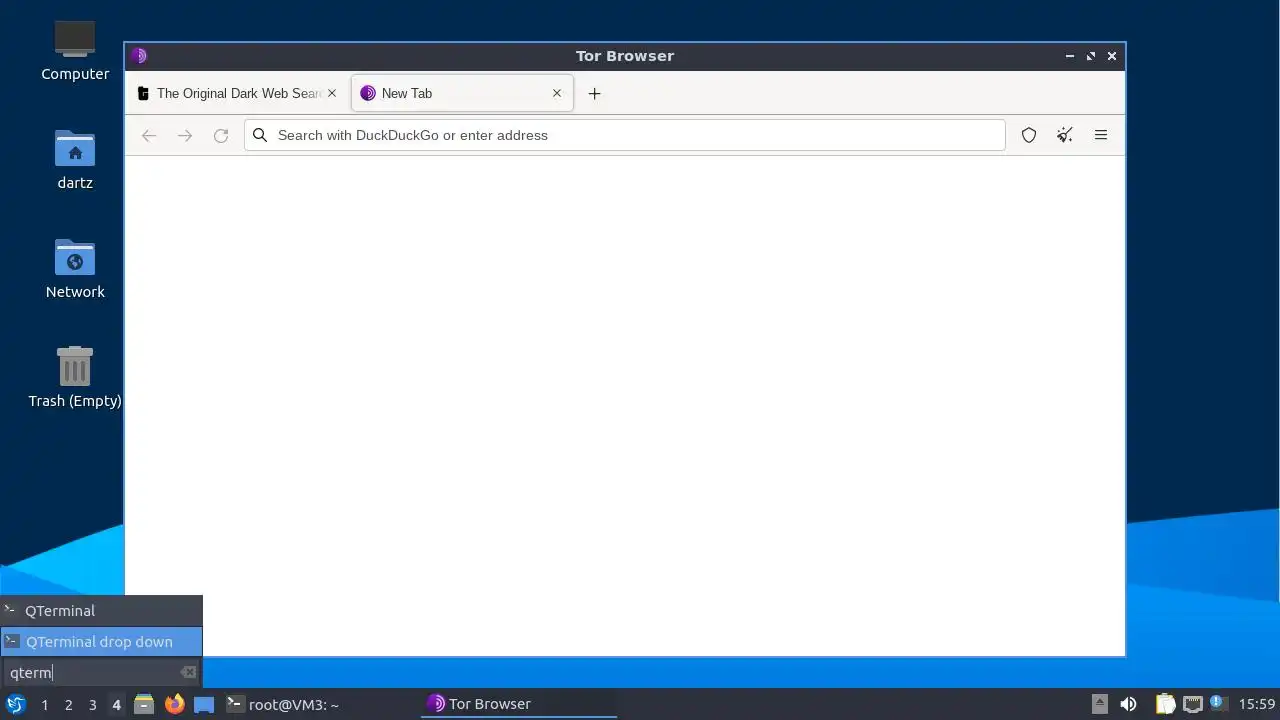Open the volume control tray icon

(1128, 704)
